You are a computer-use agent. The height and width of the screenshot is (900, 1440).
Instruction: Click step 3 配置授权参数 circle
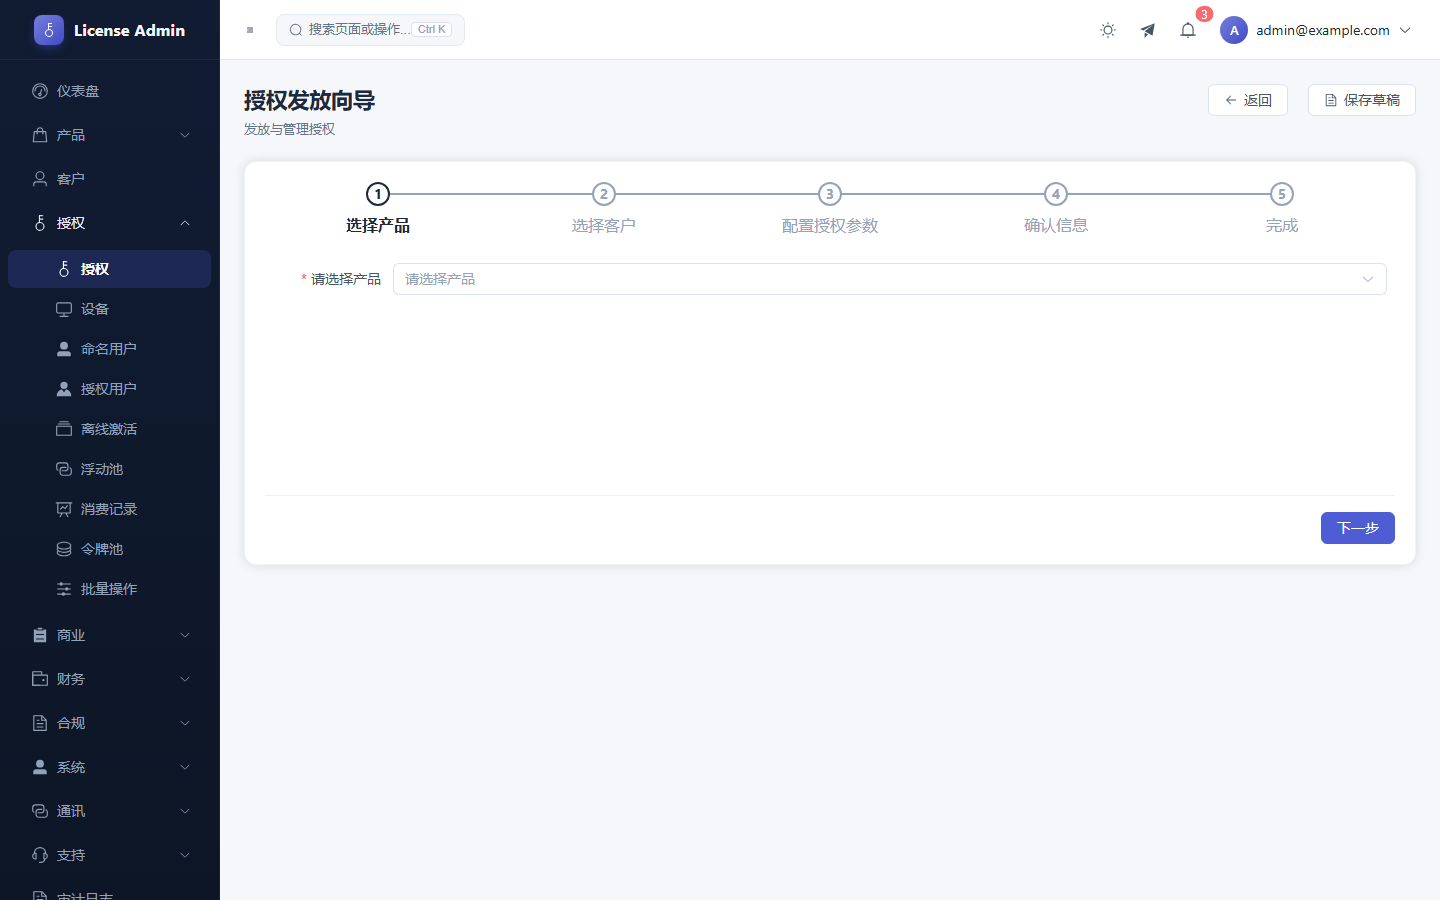(830, 194)
